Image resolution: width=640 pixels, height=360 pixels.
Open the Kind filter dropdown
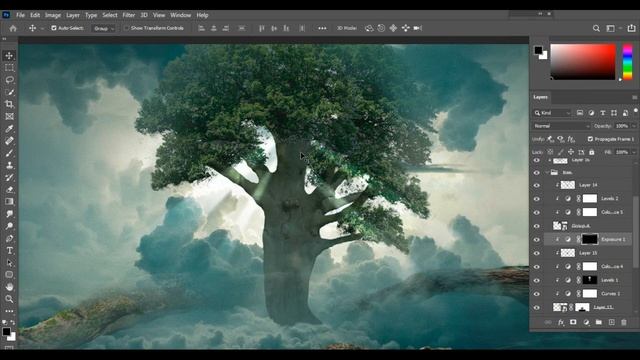tap(552, 113)
